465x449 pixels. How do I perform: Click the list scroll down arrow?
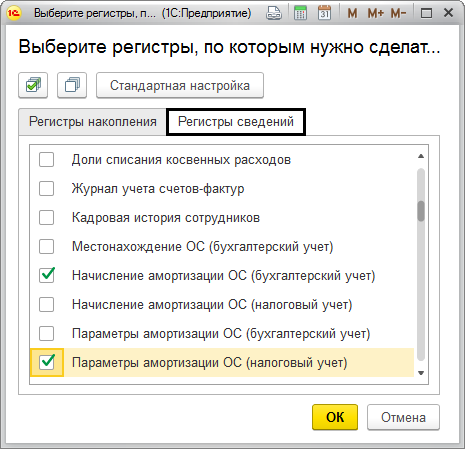421,373
